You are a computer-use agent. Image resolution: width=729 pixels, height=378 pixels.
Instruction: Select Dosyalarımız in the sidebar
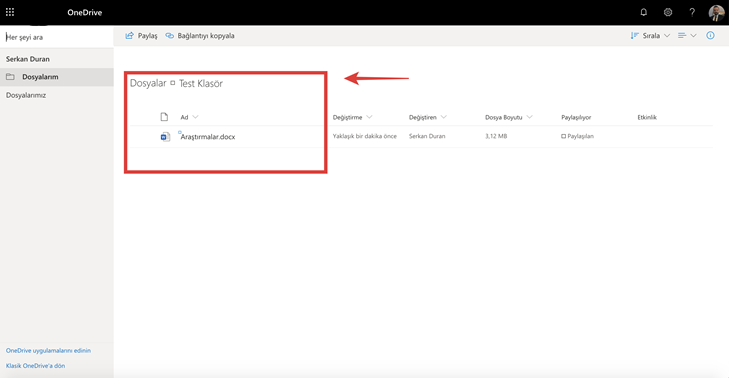[x=26, y=95]
